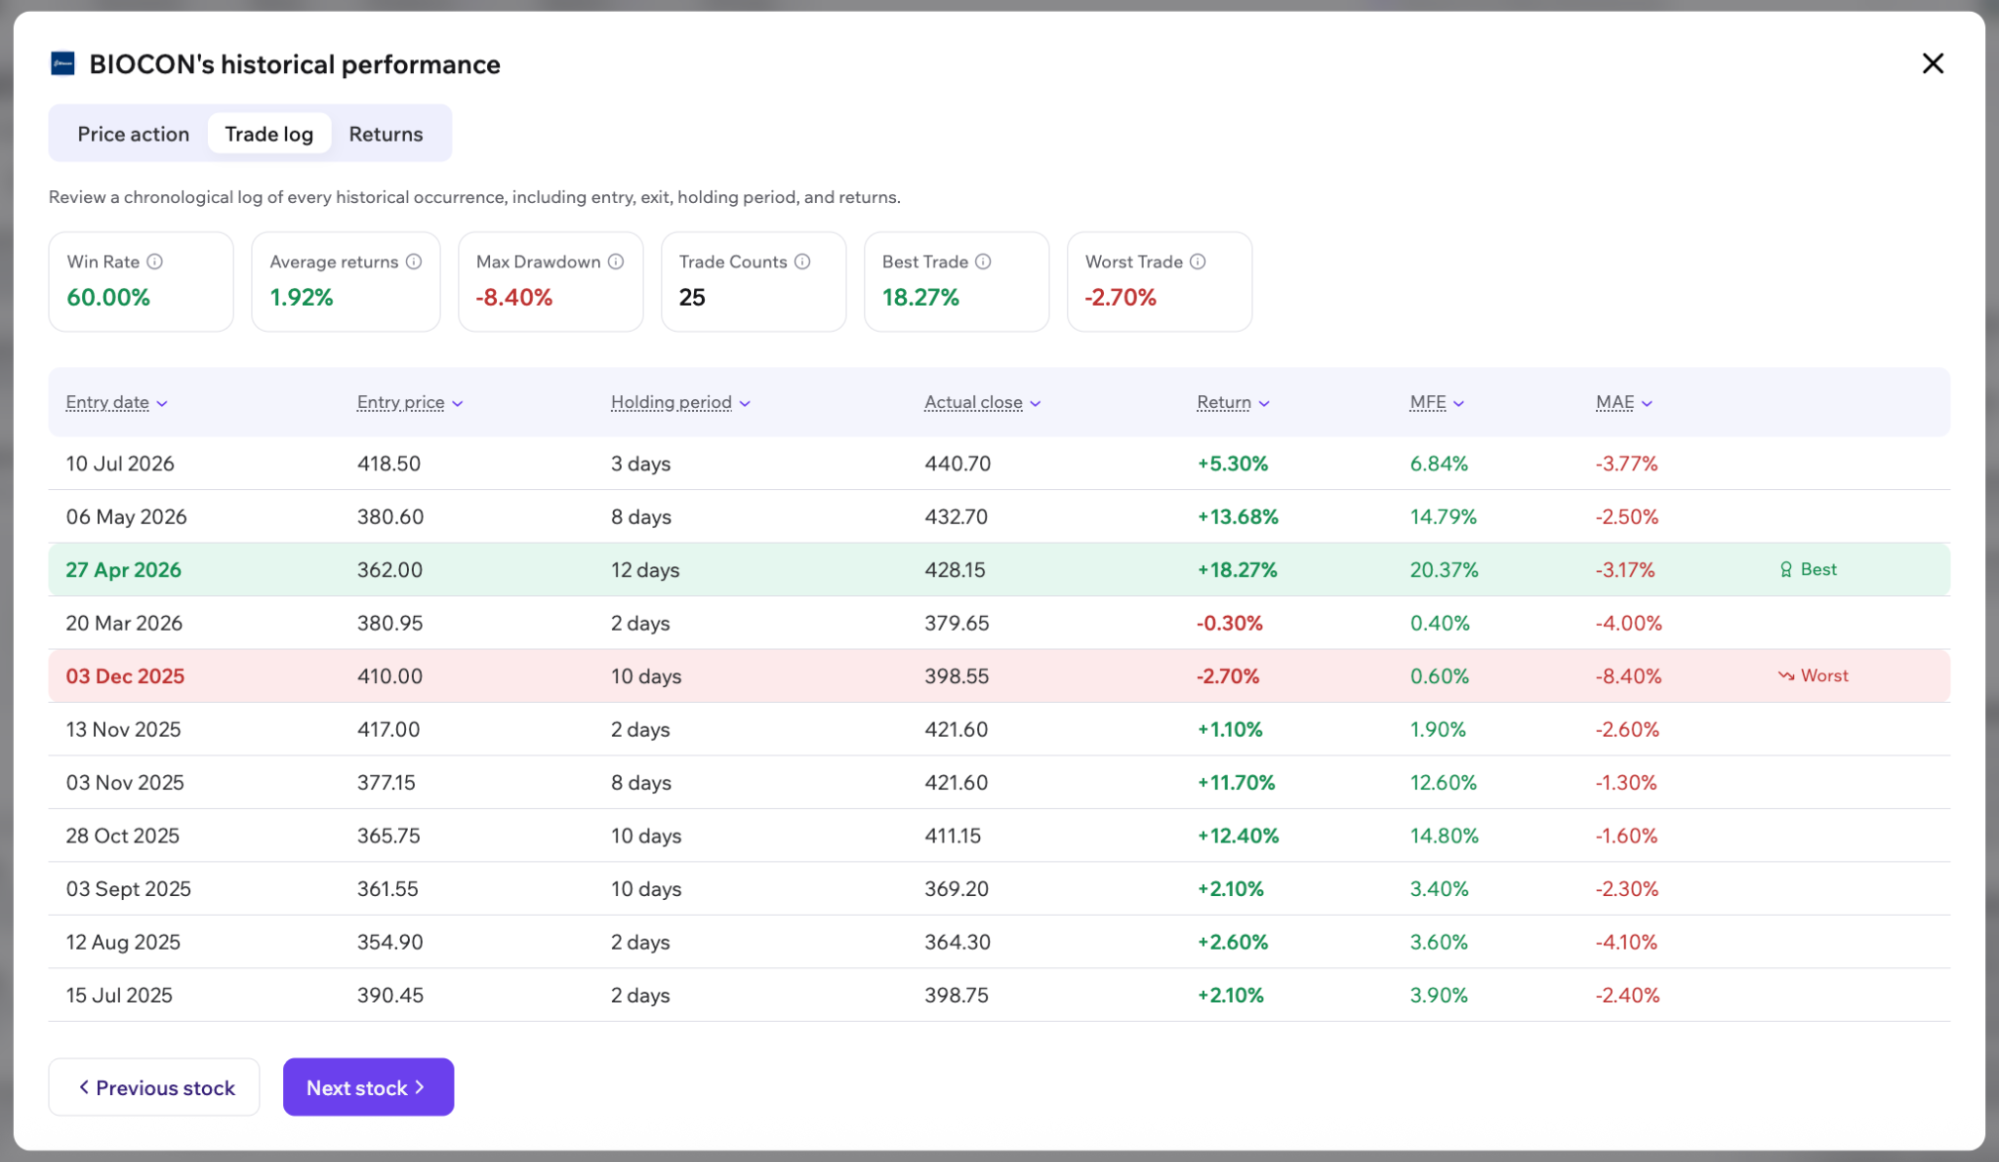Click the 60.00% Win Rate value

[108, 297]
